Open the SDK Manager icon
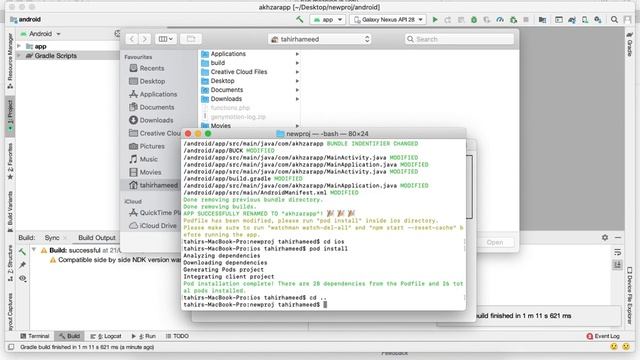This screenshot has height=360, width=640. (x=598, y=19)
